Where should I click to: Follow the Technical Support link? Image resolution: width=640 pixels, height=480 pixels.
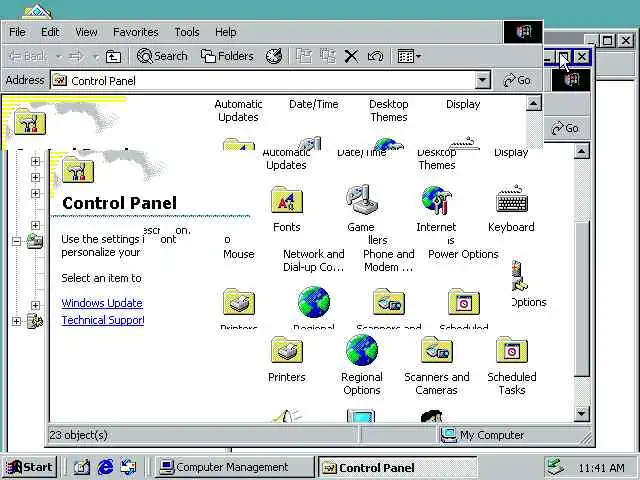(103, 320)
